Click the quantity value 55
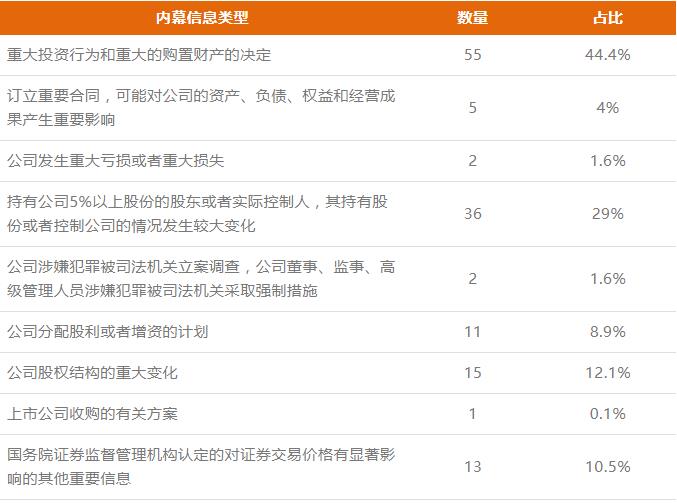This screenshot has width=677, height=503. tap(473, 55)
